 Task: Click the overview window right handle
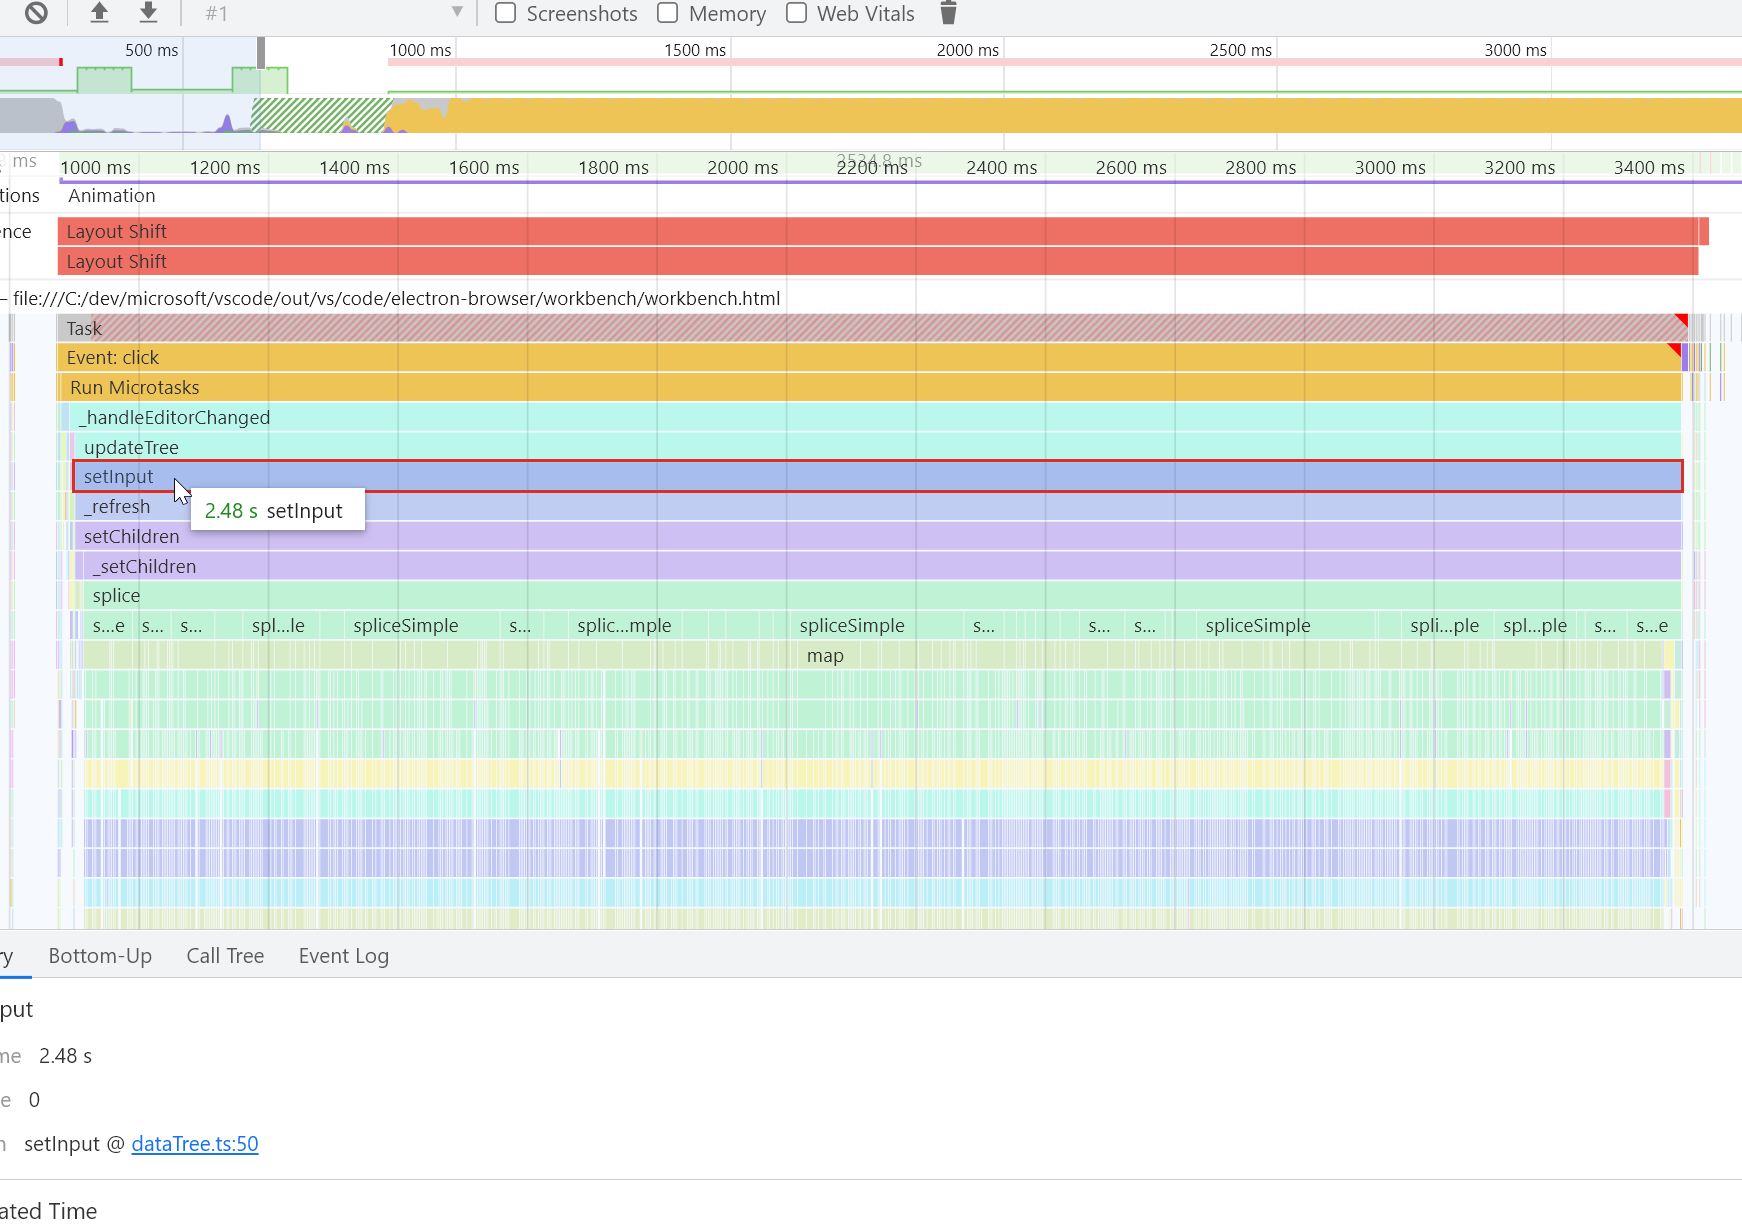(x=261, y=53)
